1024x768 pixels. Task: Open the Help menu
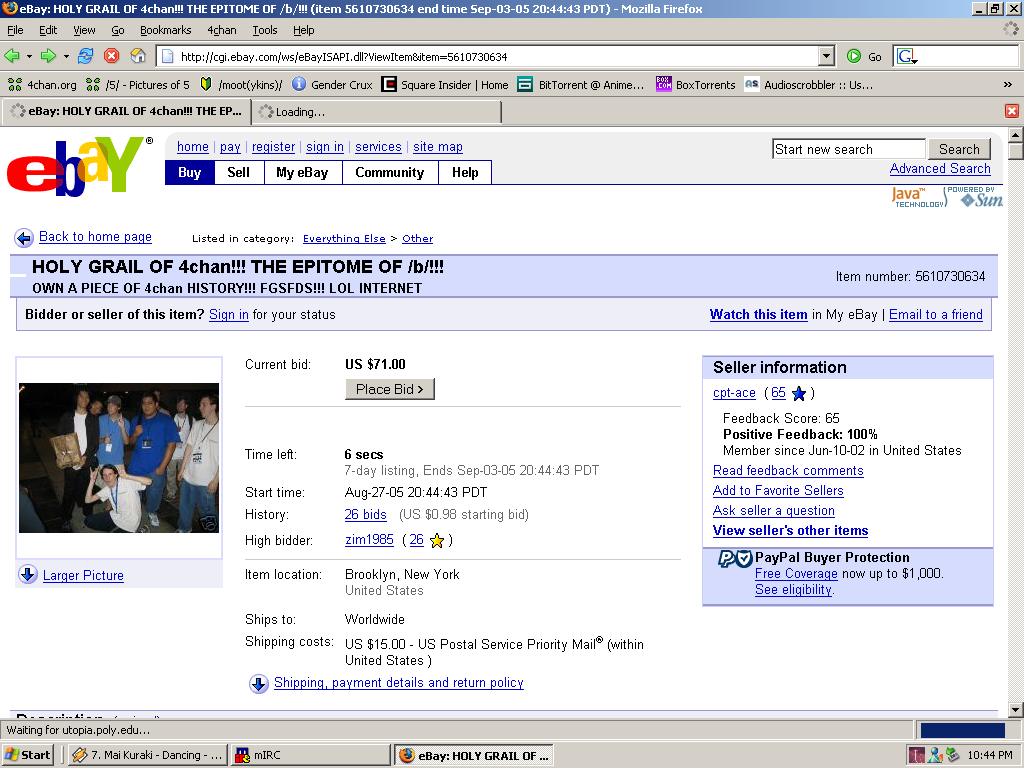[303, 30]
